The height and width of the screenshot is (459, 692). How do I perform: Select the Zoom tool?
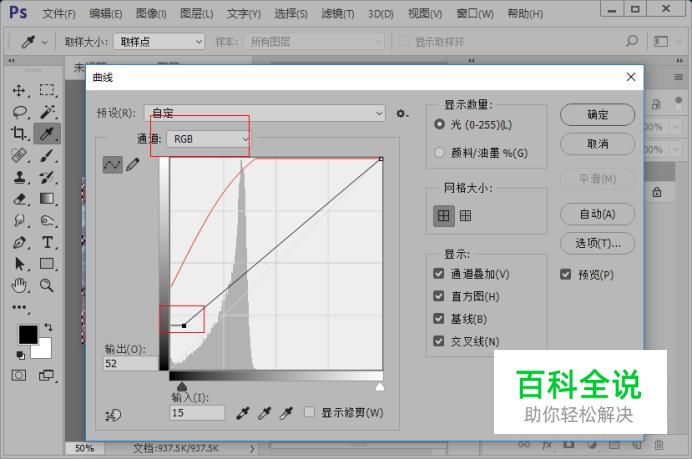[x=47, y=286]
